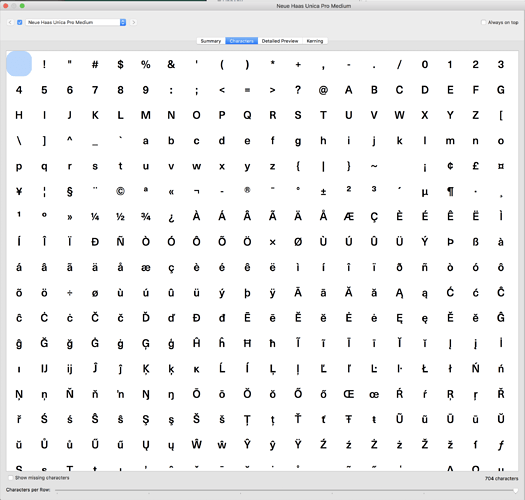The image size is (525, 500).
Task: Select the digit 7 glyph
Action: coord(95,90)
